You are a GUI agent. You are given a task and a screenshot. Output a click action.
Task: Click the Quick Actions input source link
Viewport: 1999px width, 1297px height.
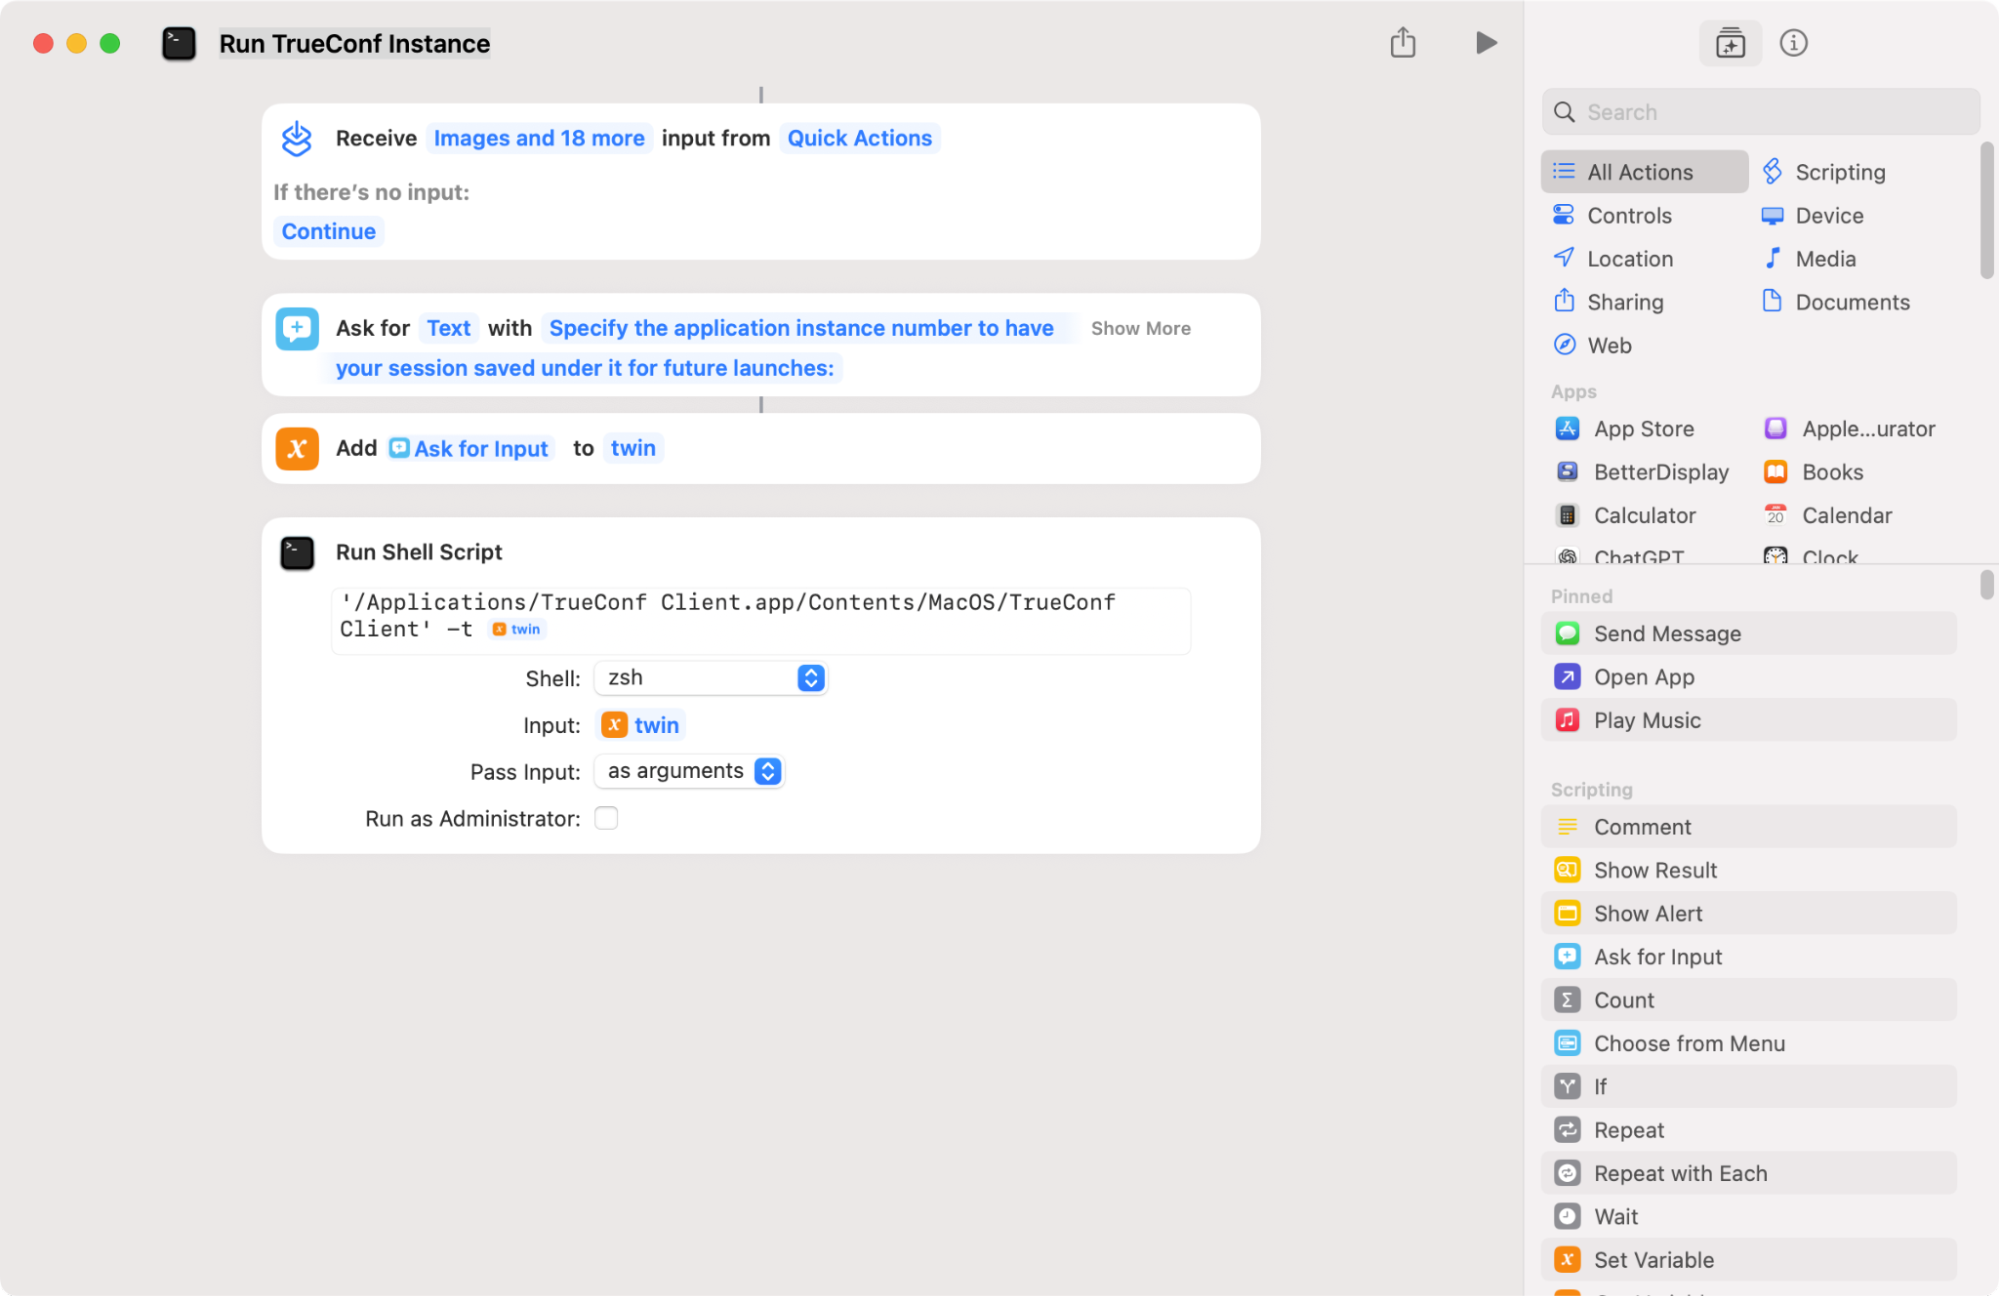pos(859,139)
